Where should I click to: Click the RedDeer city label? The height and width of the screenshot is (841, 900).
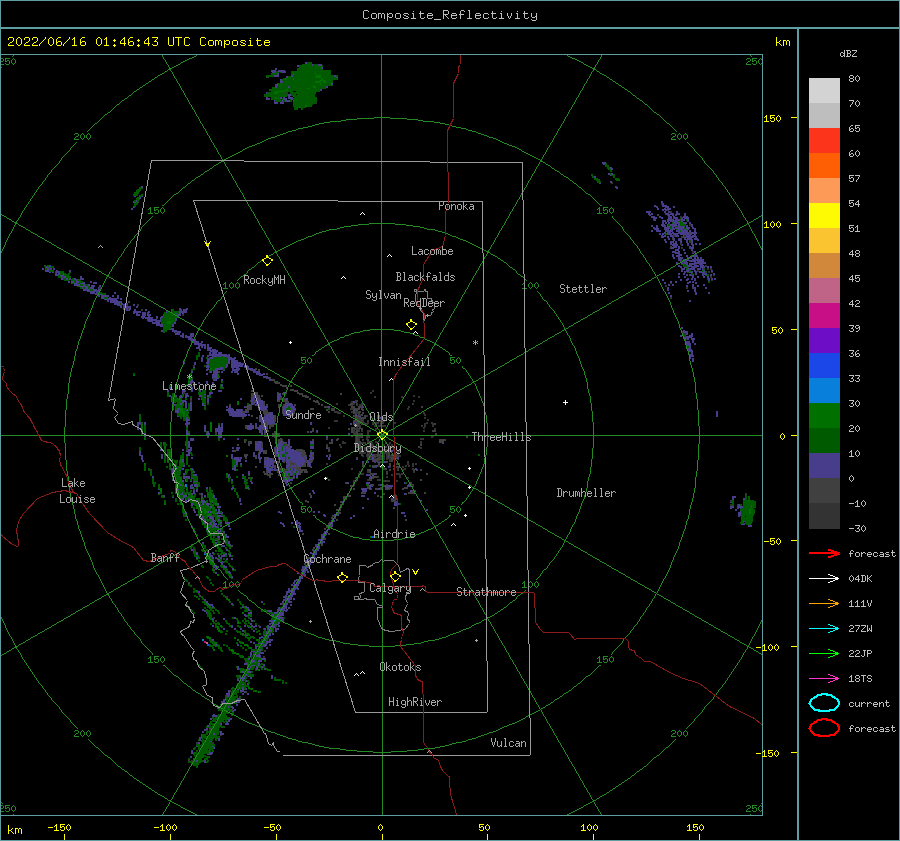tap(424, 303)
